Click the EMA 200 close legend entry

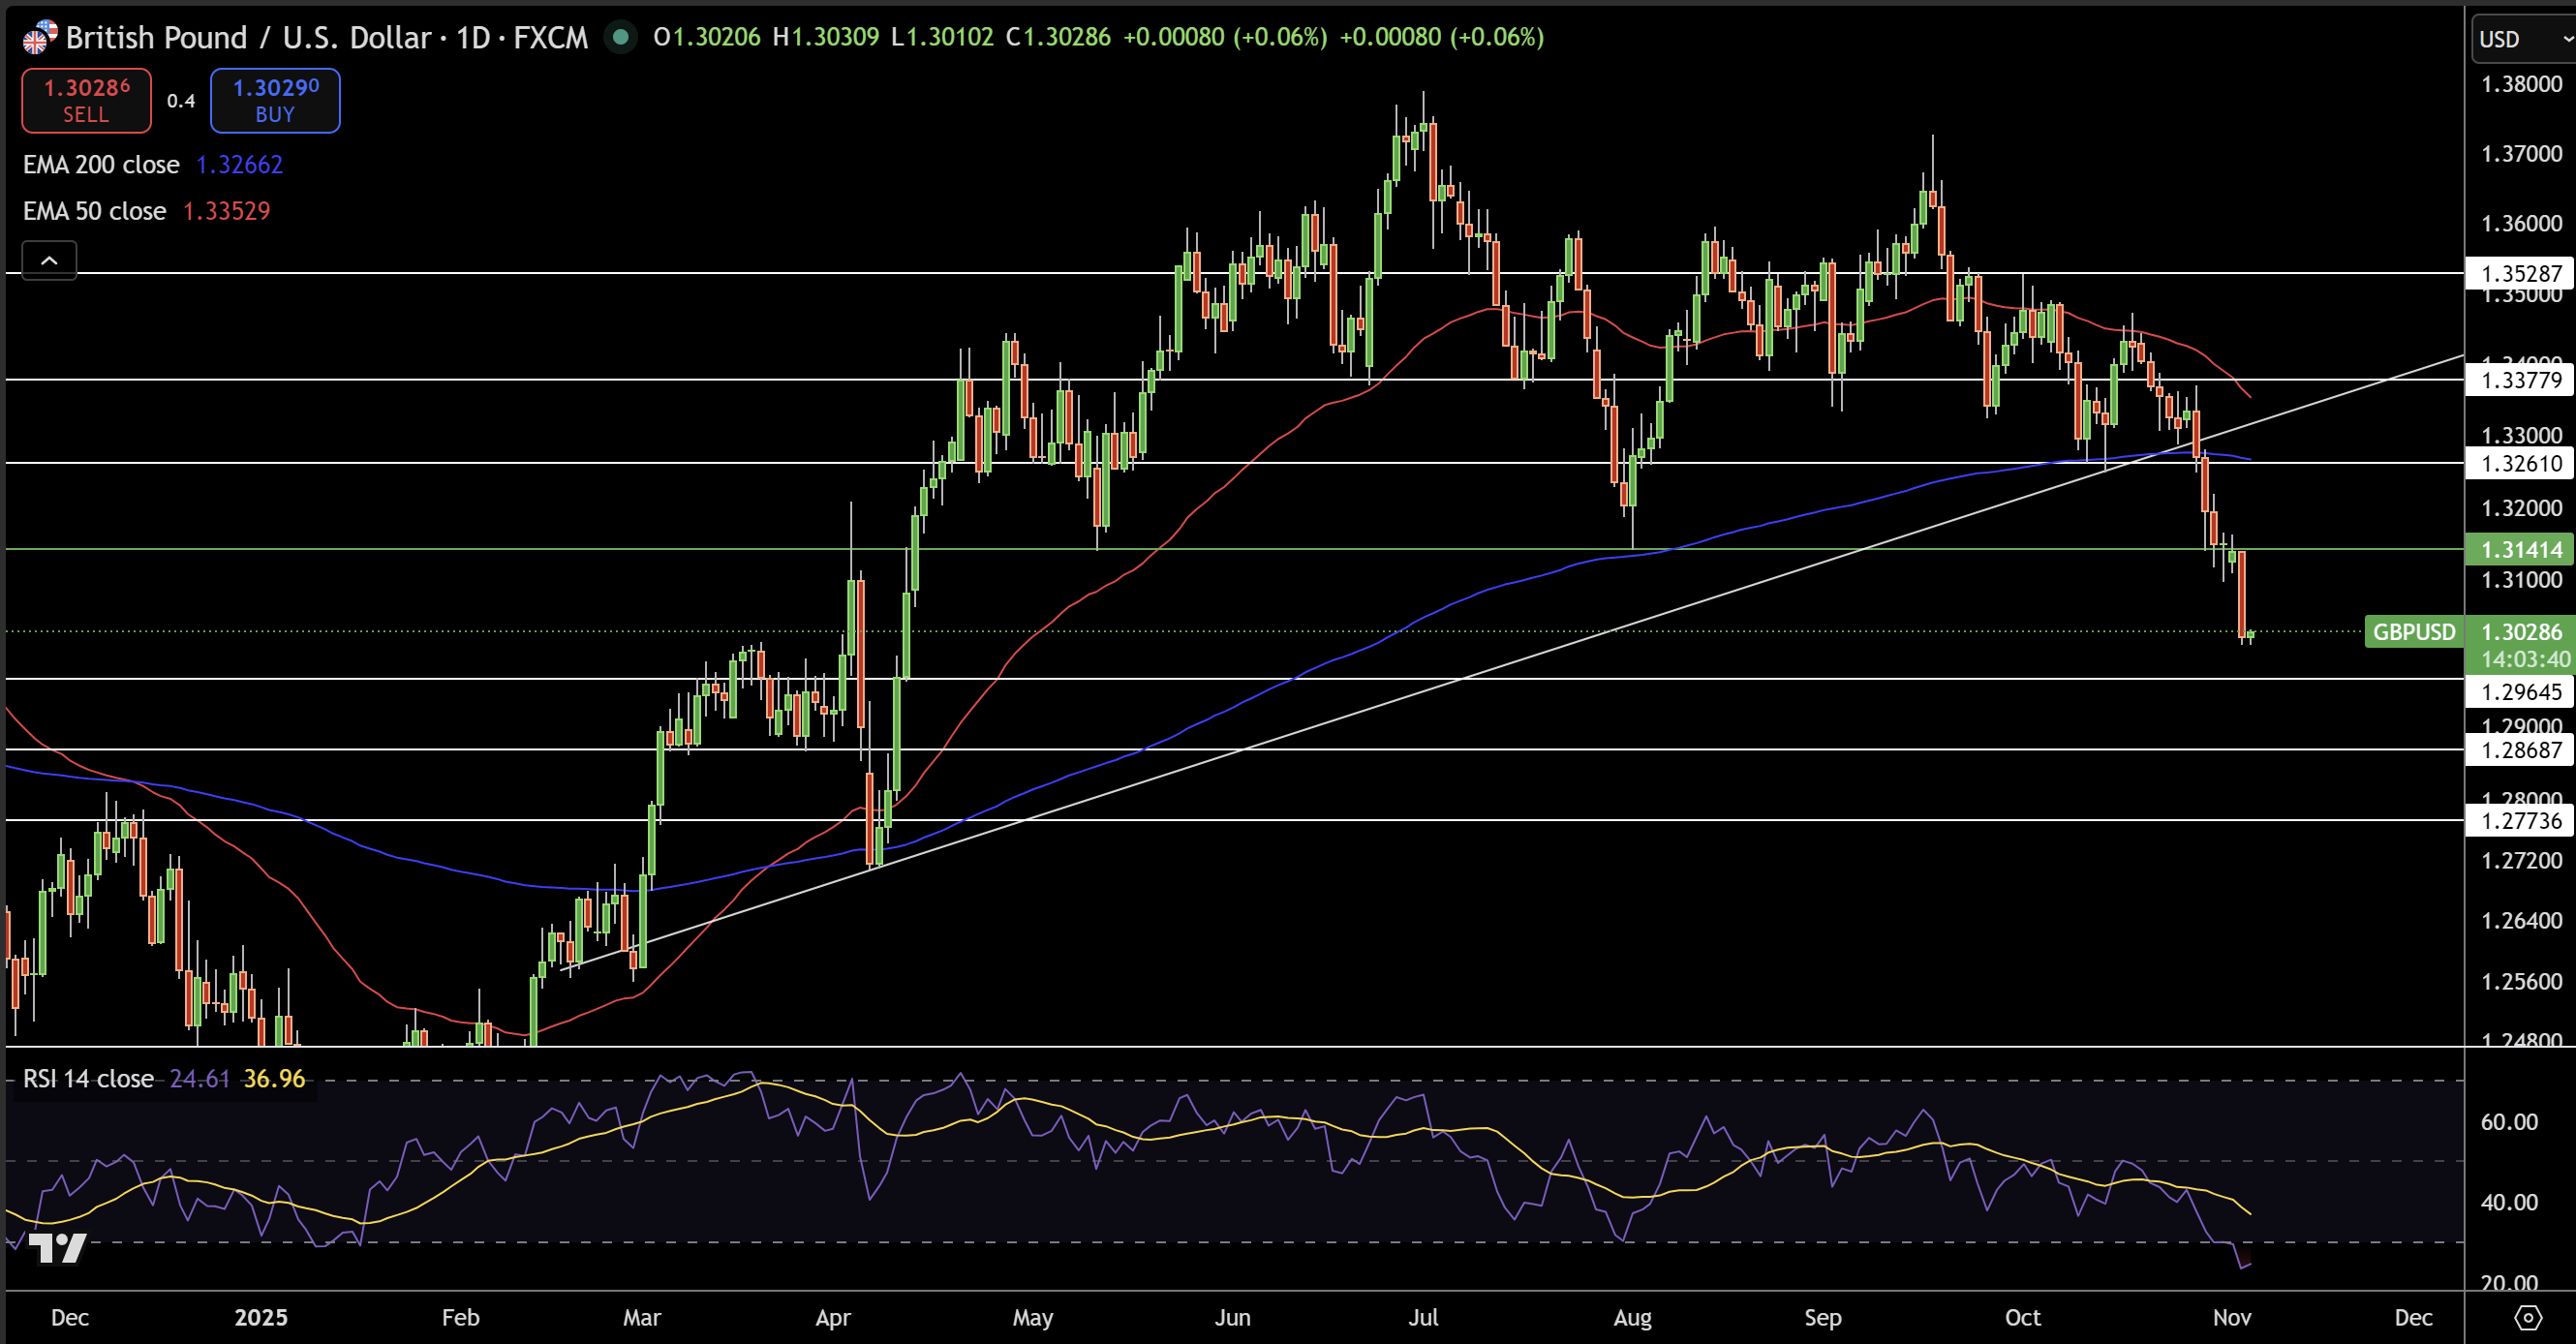click(101, 164)
